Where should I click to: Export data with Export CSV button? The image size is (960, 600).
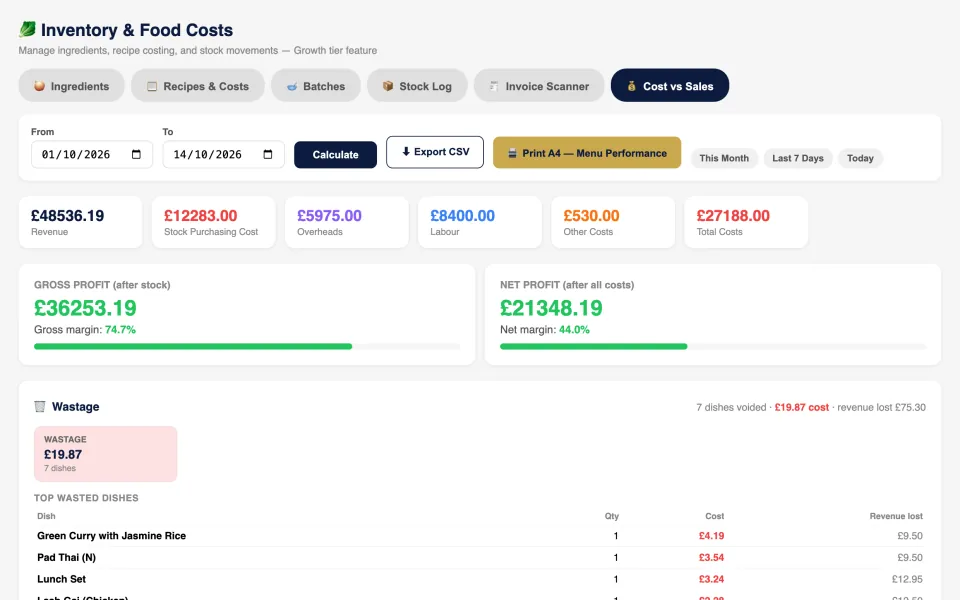click(435, 152)
